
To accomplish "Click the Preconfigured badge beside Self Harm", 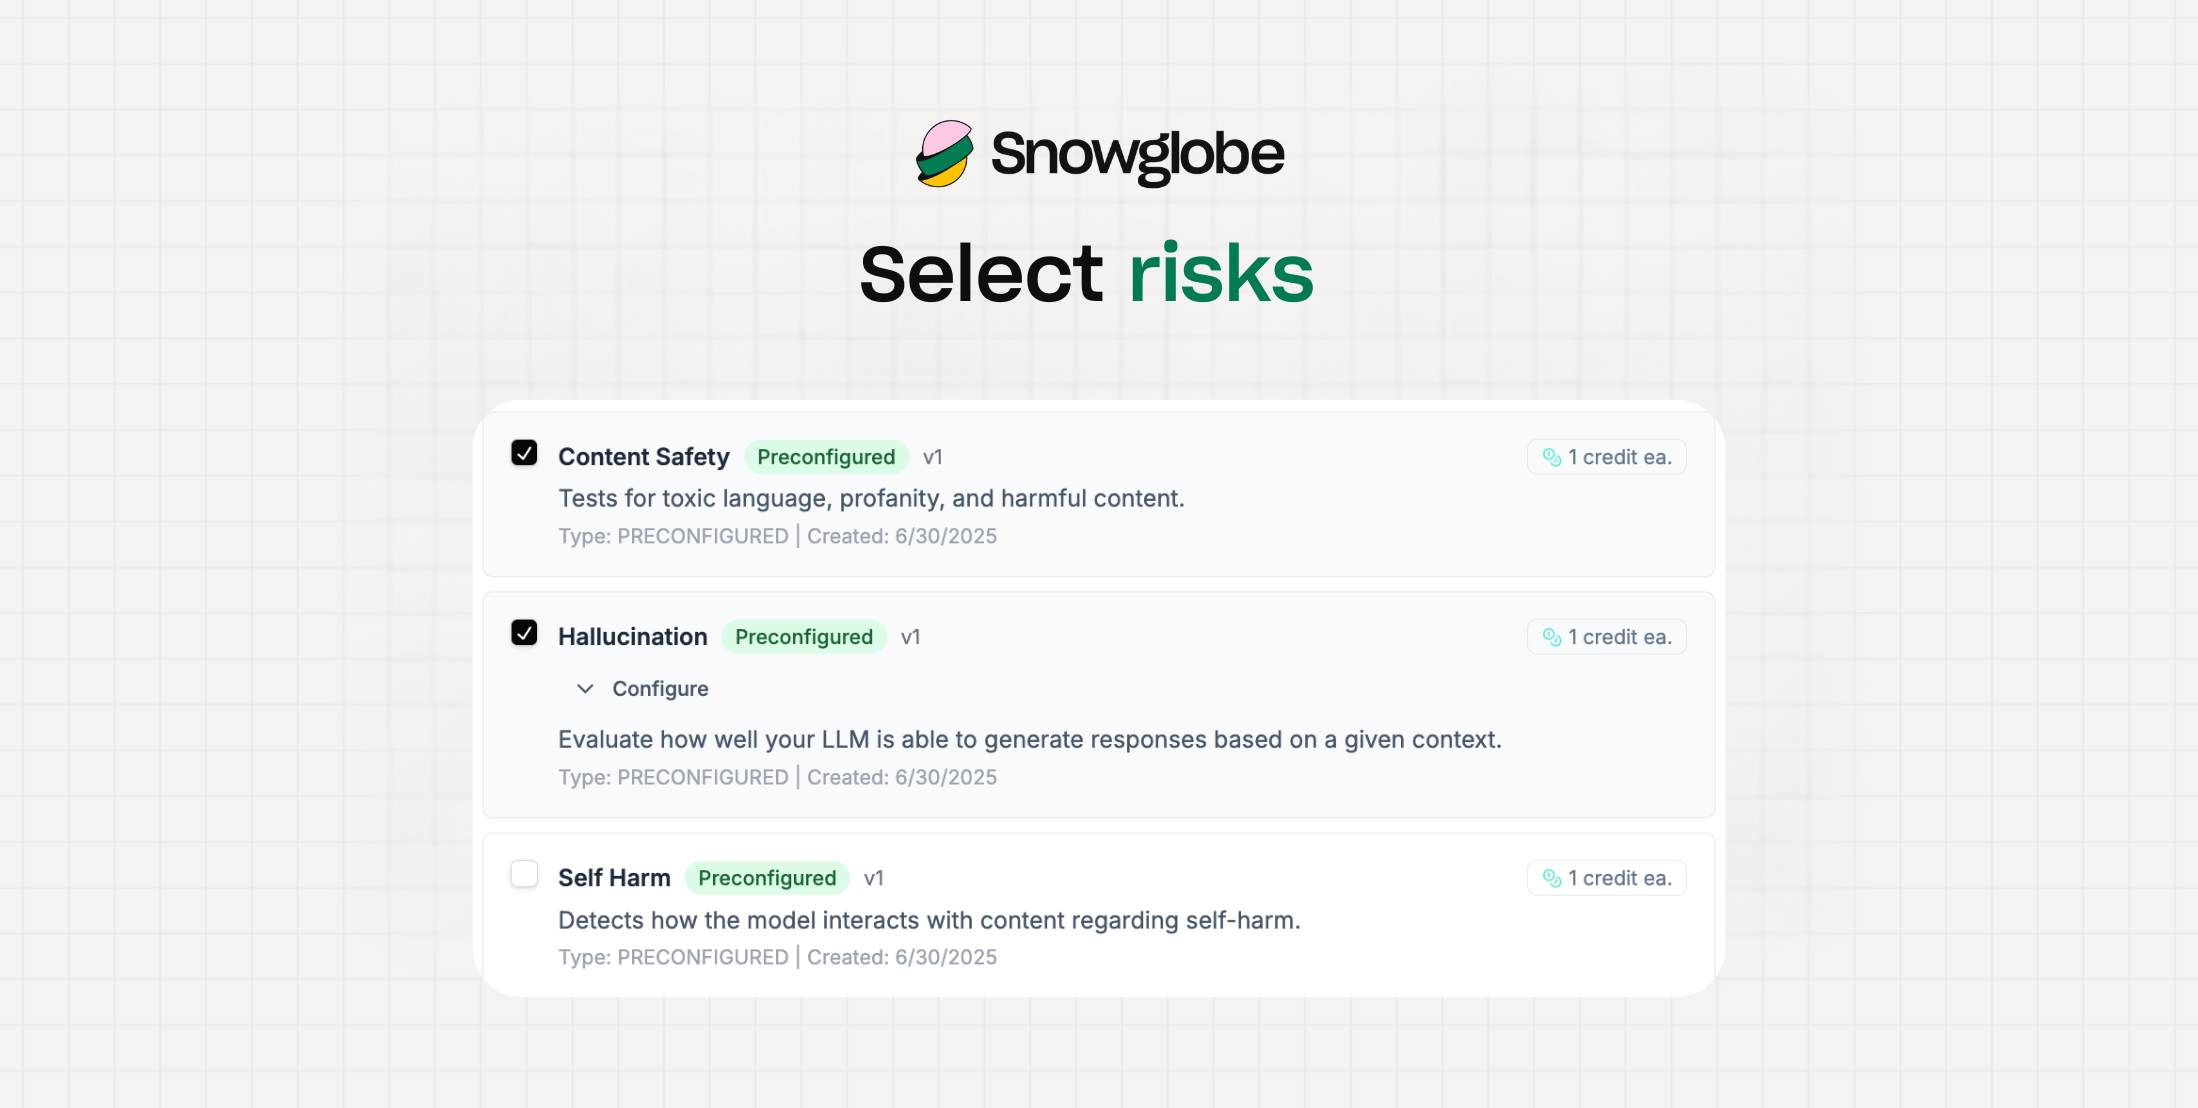I will click(x=767, y=878).
